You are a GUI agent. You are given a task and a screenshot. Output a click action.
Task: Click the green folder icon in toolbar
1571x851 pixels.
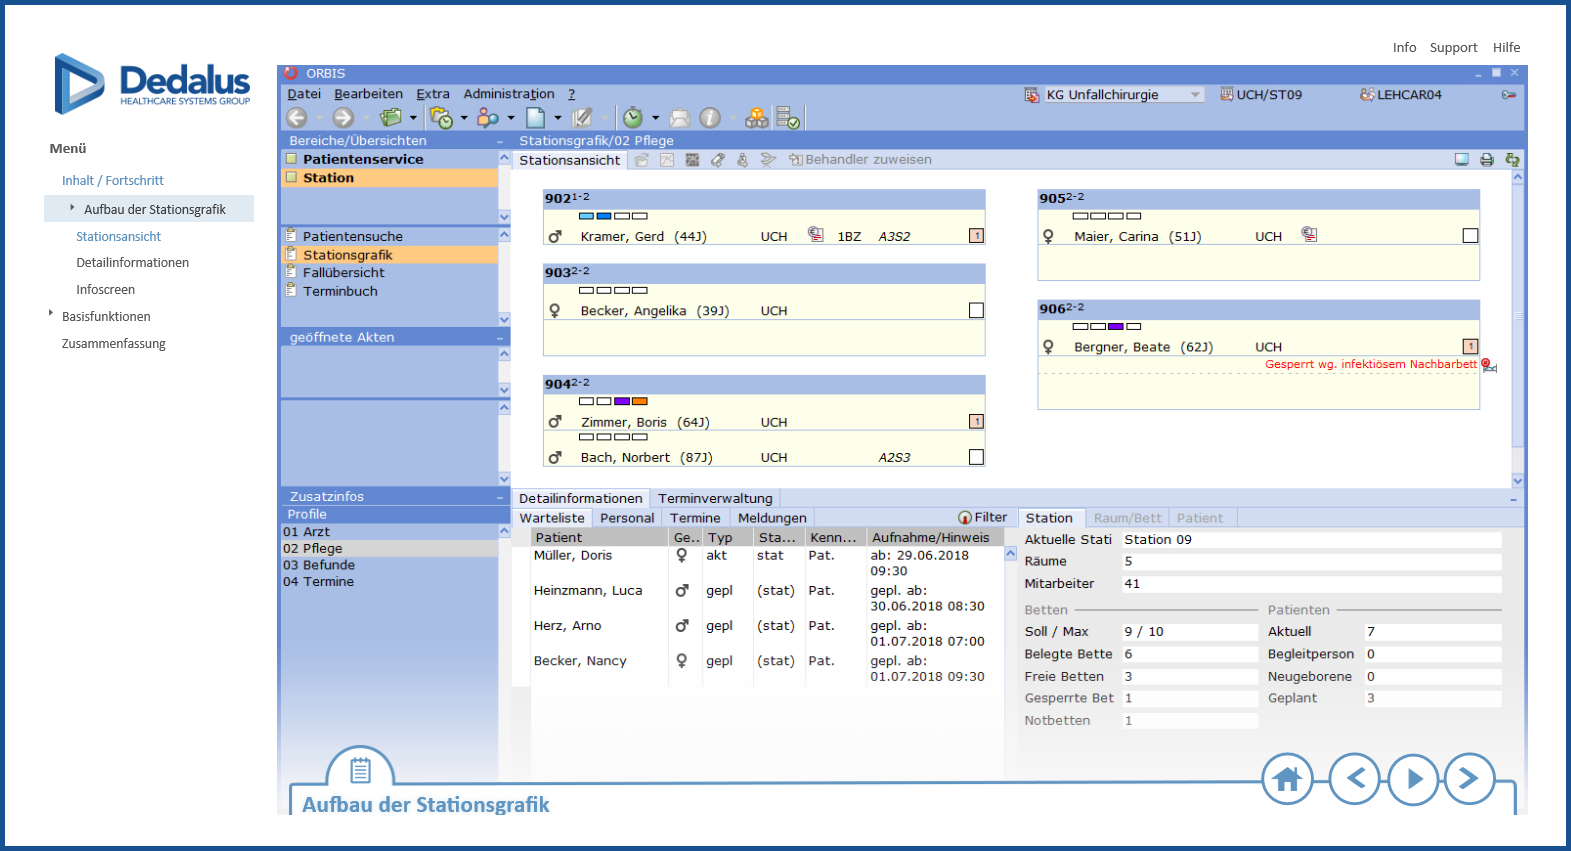pos(391,118)
